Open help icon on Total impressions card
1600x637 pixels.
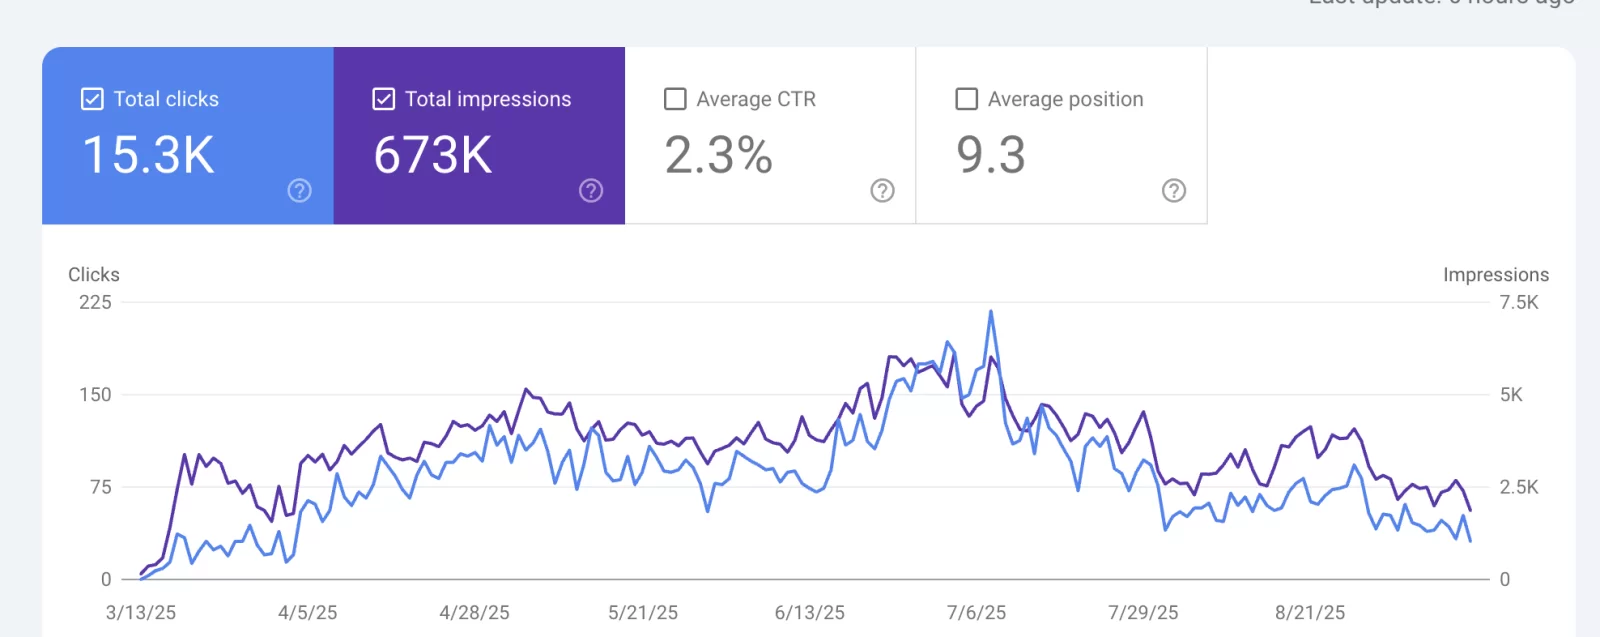pyautogui.click(x=591, y=190)
